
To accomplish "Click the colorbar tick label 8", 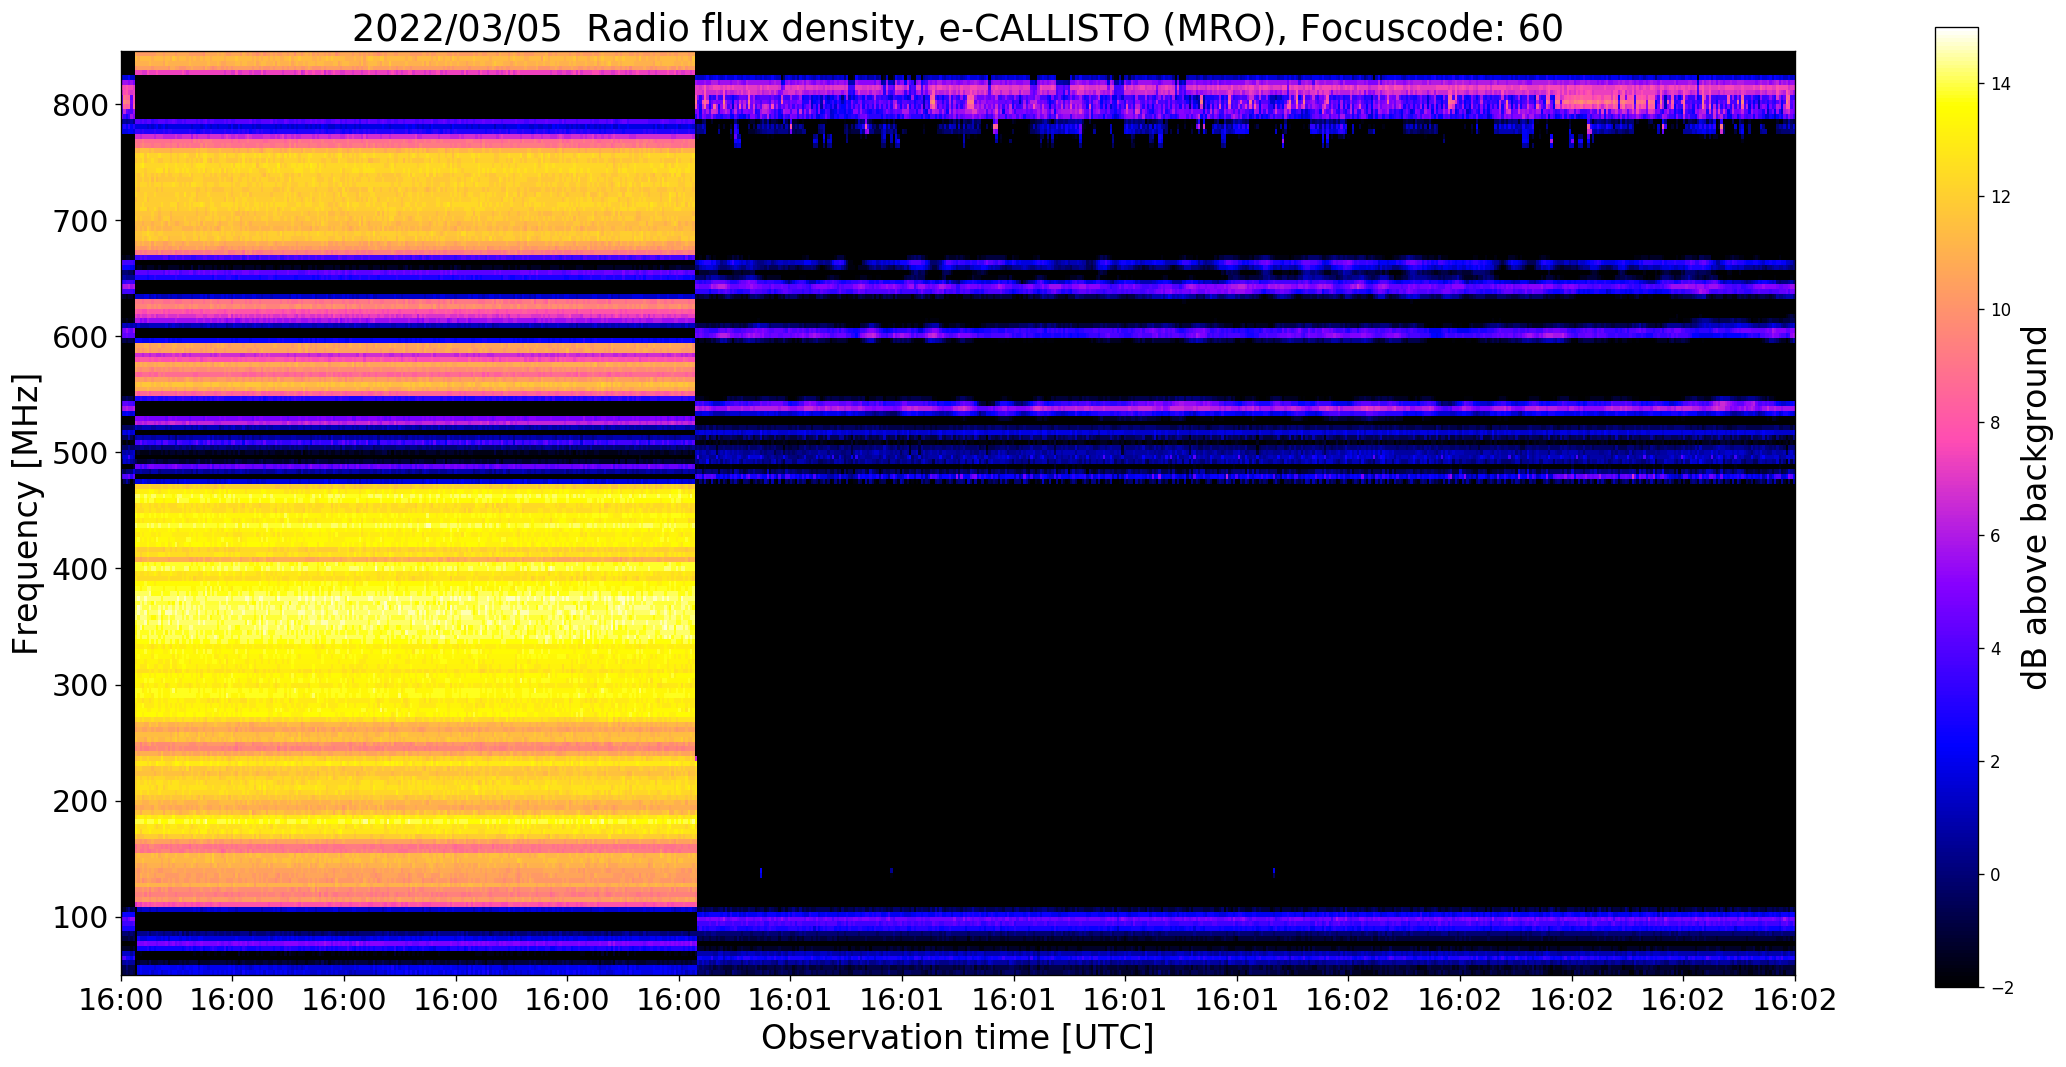I will coord(1996,423).
